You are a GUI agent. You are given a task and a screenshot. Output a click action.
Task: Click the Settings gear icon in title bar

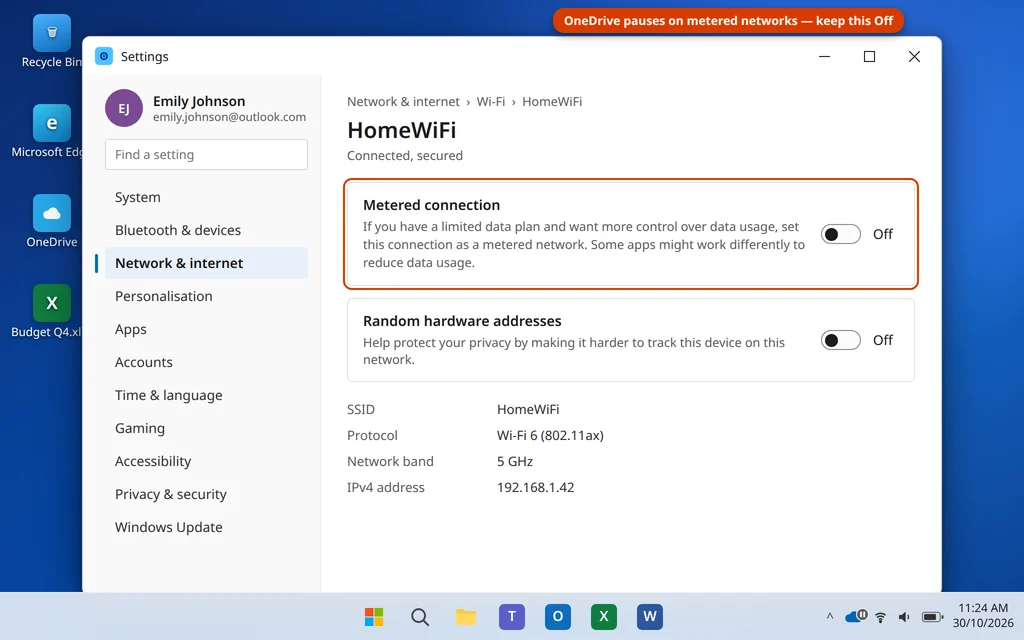(x=104, y=56)
